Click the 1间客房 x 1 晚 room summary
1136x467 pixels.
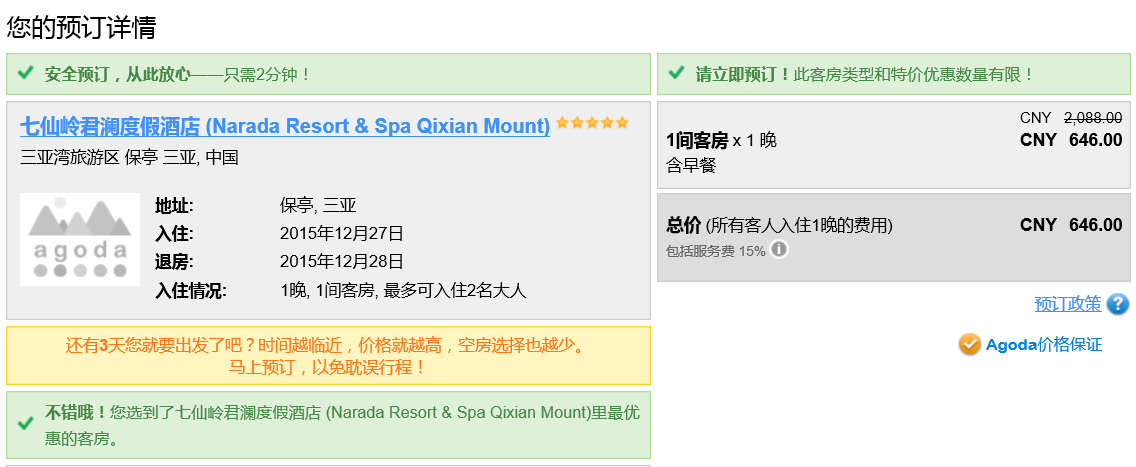721,141
